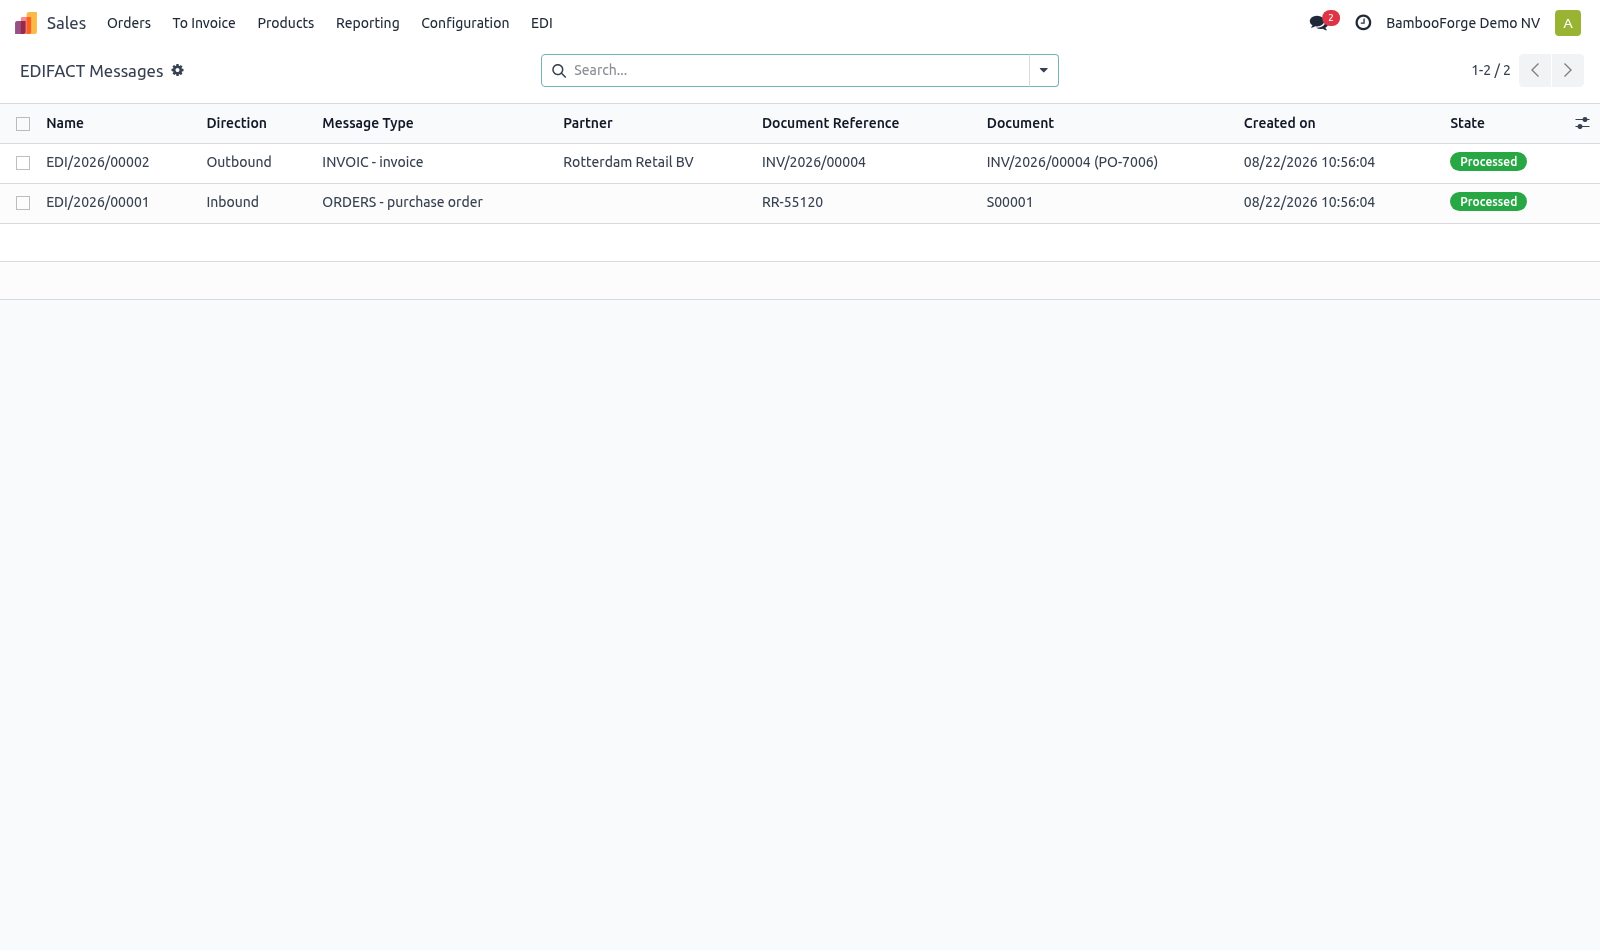Sort by the State column header
The height and width of the screenshot is (950, 1600).
click(1468, 123)
